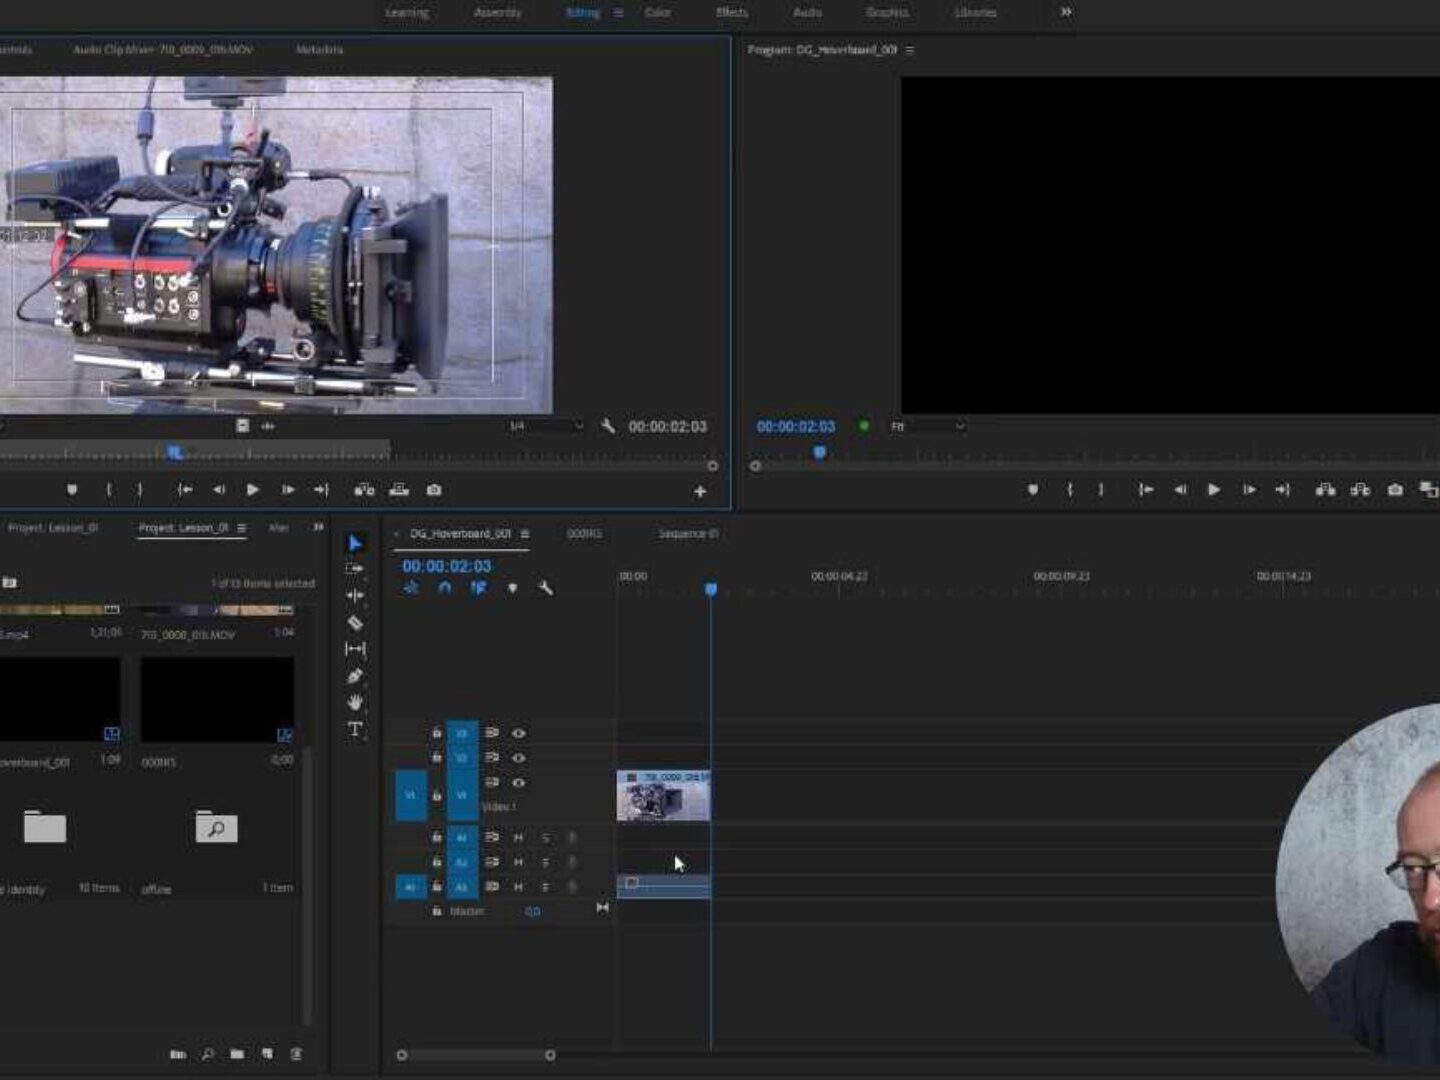Image resolution: width=1440 pixels, height=1080 pixels.
Task: Switch to the Color workspace tab
Action: (x=657, y=12)
